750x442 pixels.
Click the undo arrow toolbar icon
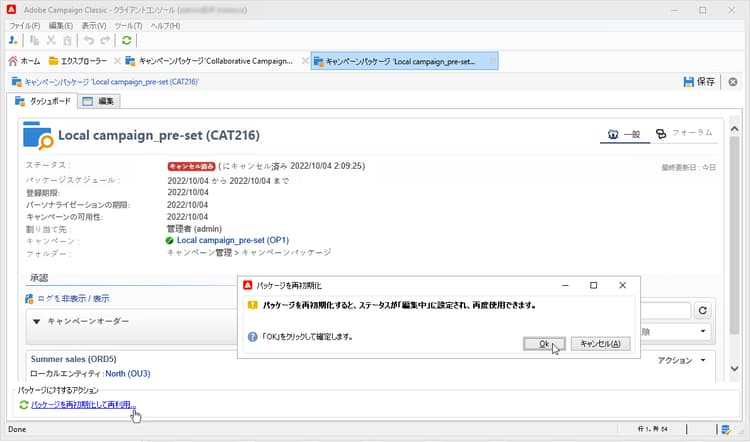89,41
